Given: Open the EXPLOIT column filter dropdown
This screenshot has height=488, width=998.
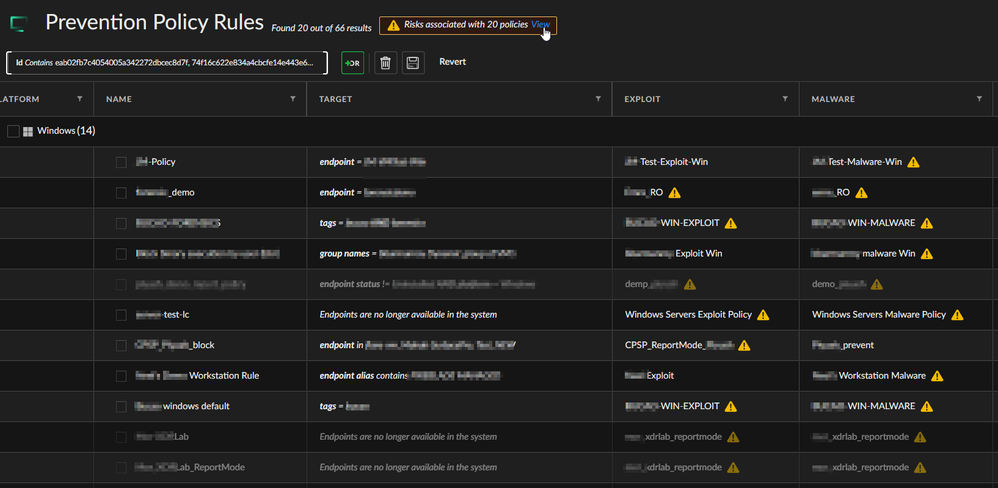Looking at the screenshot, I should click(786, 99).
